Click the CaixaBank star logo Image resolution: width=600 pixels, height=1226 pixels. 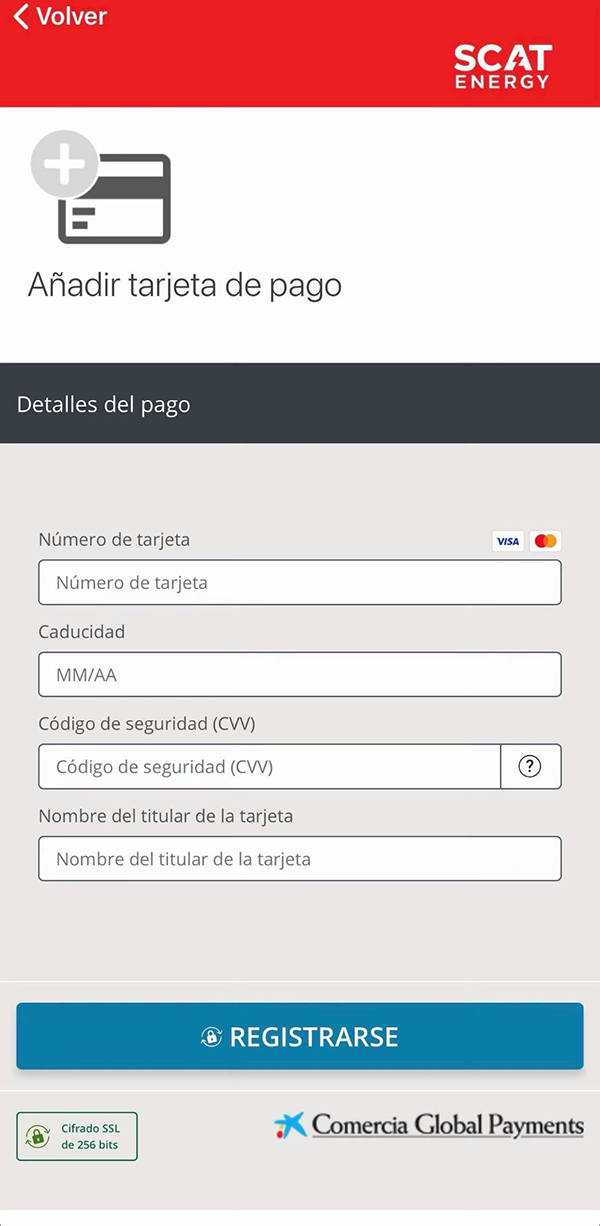pos(291,1126)
